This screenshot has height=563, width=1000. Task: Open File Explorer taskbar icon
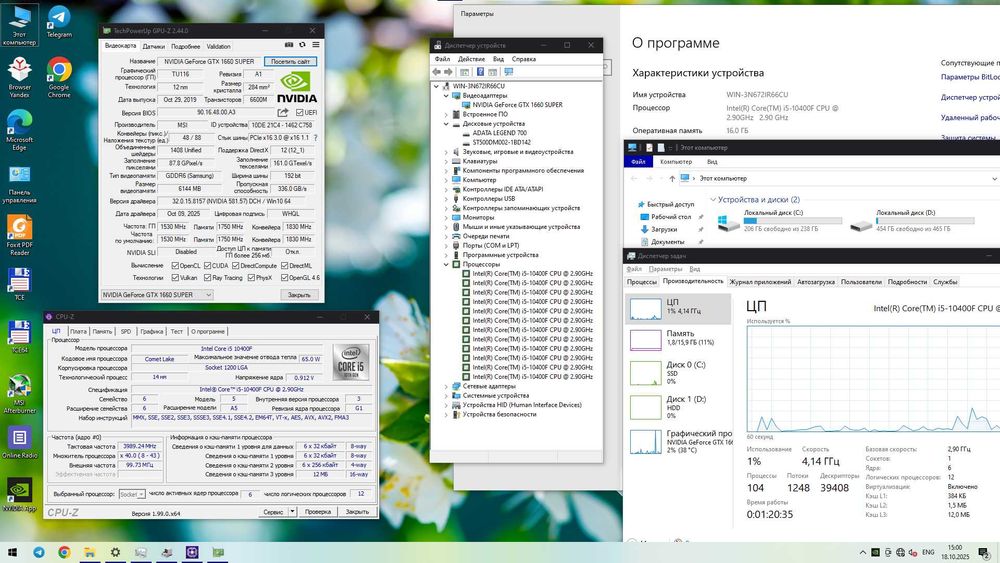pyautogui.click(x=90, y=552)
